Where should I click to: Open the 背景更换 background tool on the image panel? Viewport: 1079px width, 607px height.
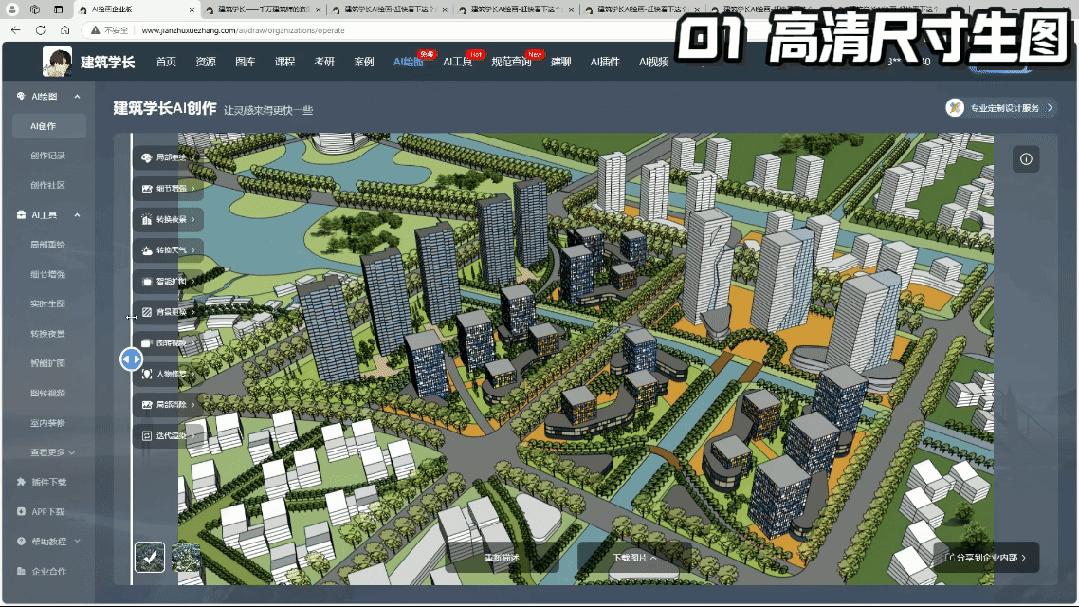click(x=169, y=312)
